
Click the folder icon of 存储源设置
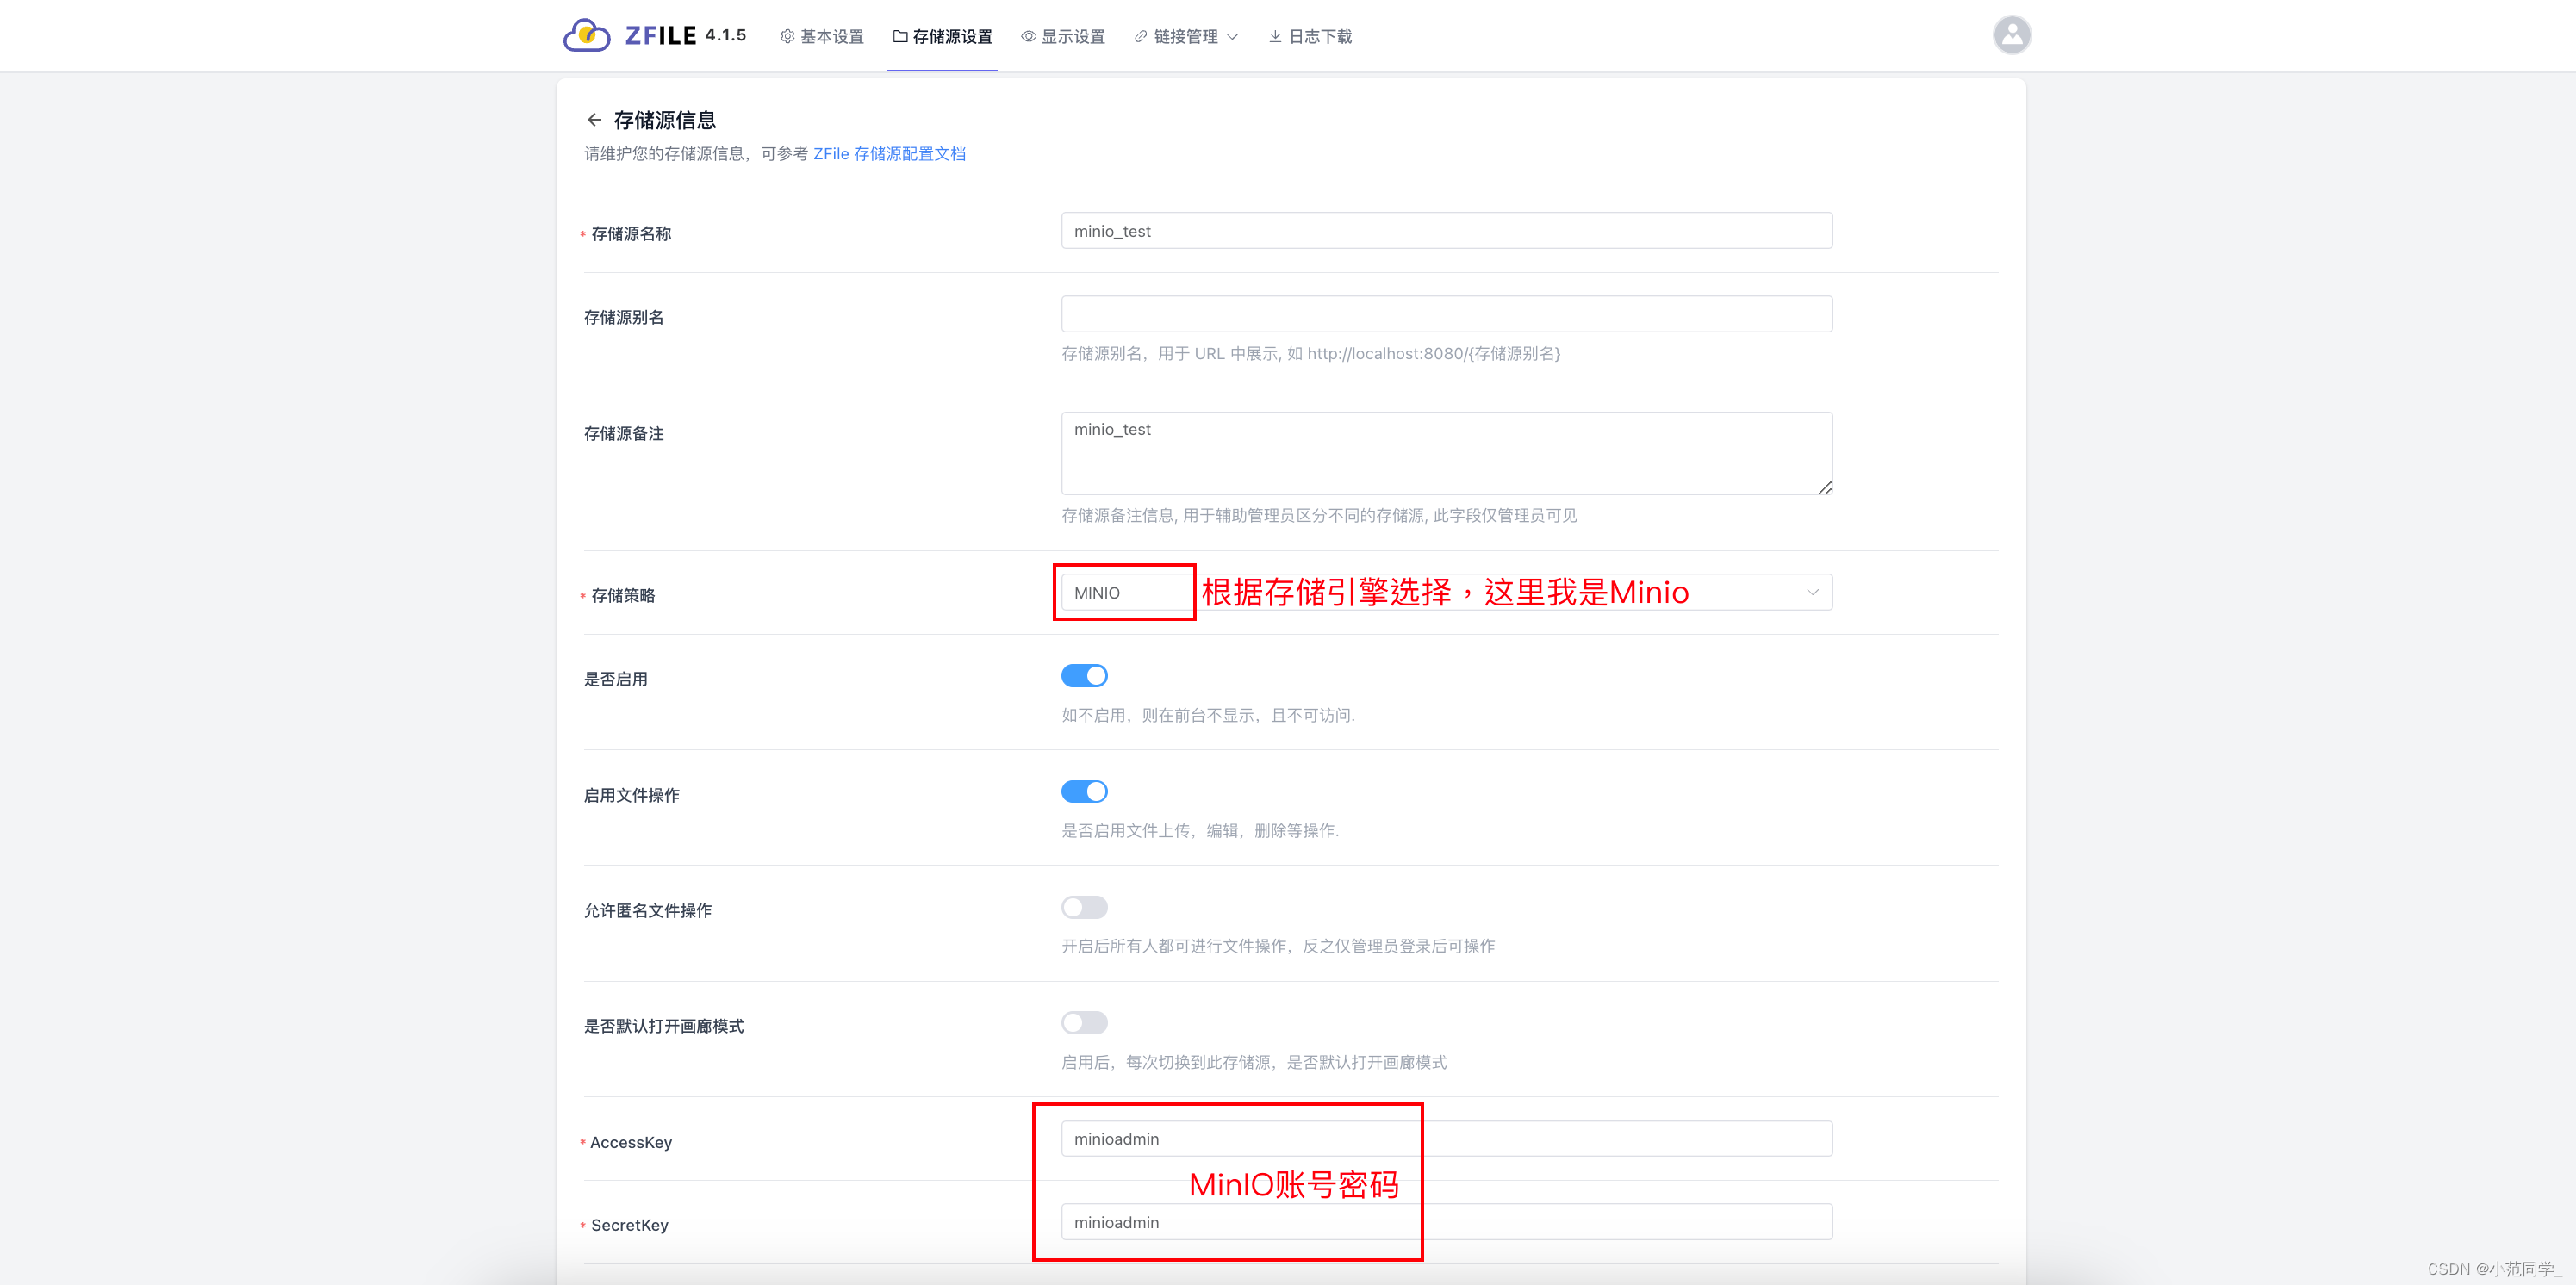click(900, 37)
